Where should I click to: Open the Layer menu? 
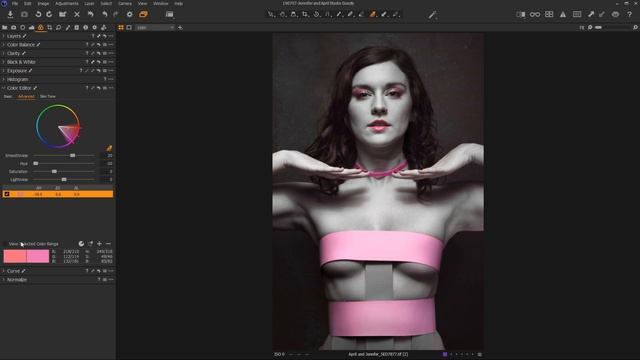pyautogui.click(x=89, y=3)
